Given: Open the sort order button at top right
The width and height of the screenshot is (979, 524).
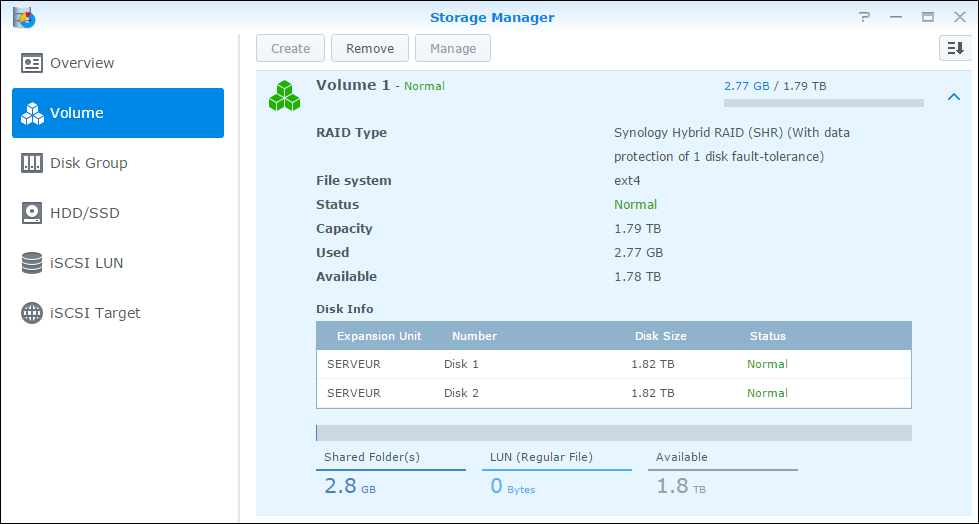Looking at the screenshot, I should (954, 48).
